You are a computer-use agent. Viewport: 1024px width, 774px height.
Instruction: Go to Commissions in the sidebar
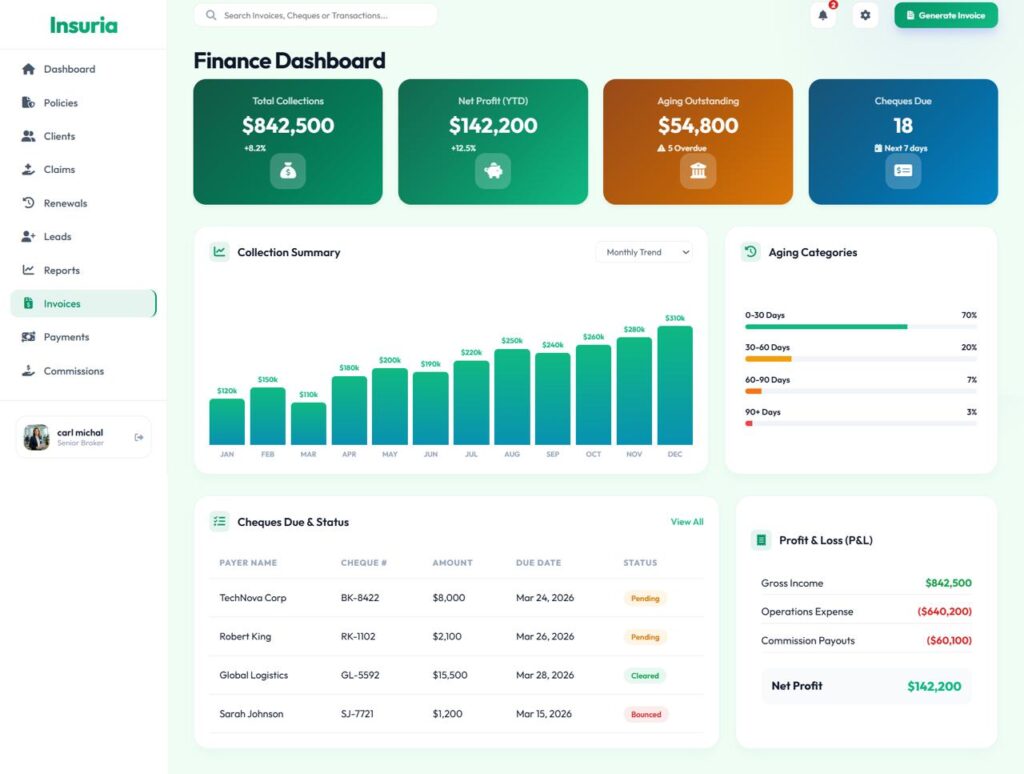pos(73,371)
